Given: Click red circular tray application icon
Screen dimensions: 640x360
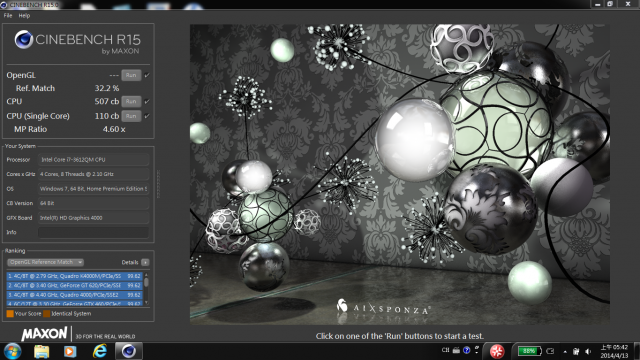Looking at the screenshot, I should coord(497,351).
